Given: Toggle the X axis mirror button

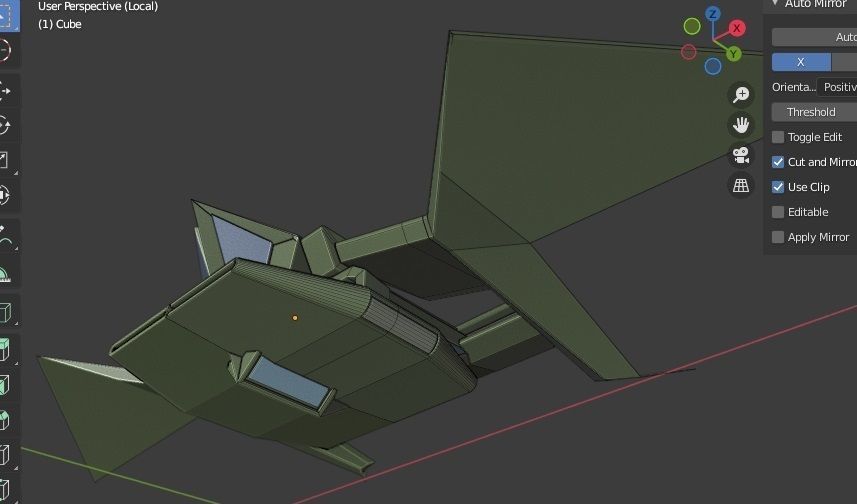Looking at the screenshot, I should tap(801, 62).
